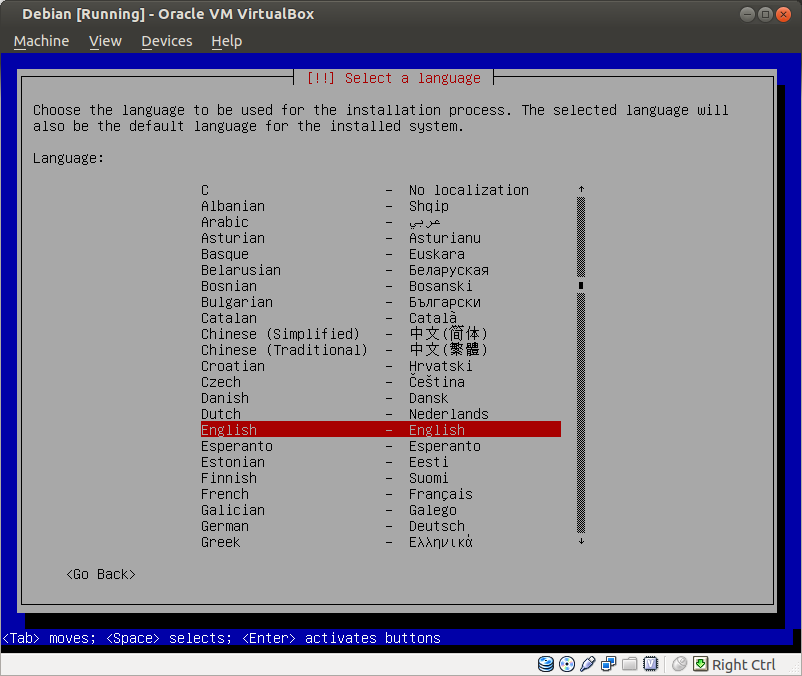Image resolution: width=802 pixels, height=676 pixels.
Task: Select the highlighted English language row
Action: (380, 430)
